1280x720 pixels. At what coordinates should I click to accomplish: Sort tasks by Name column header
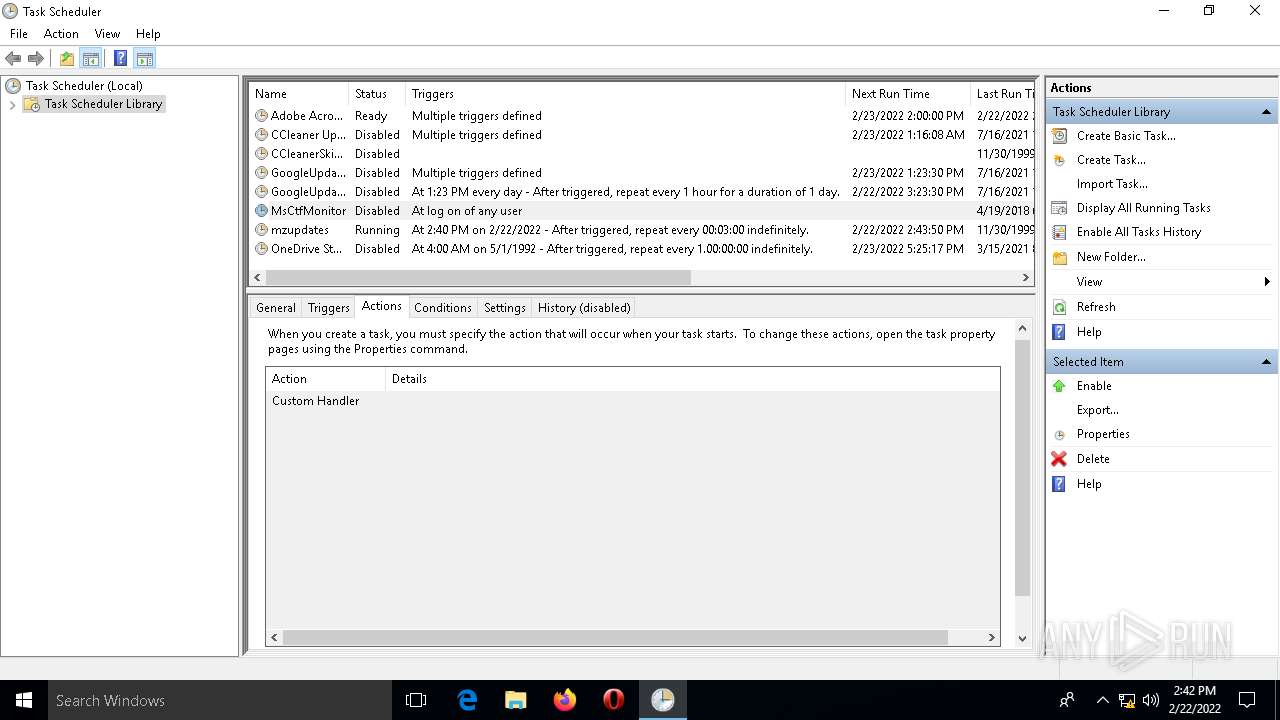(299, 94)
